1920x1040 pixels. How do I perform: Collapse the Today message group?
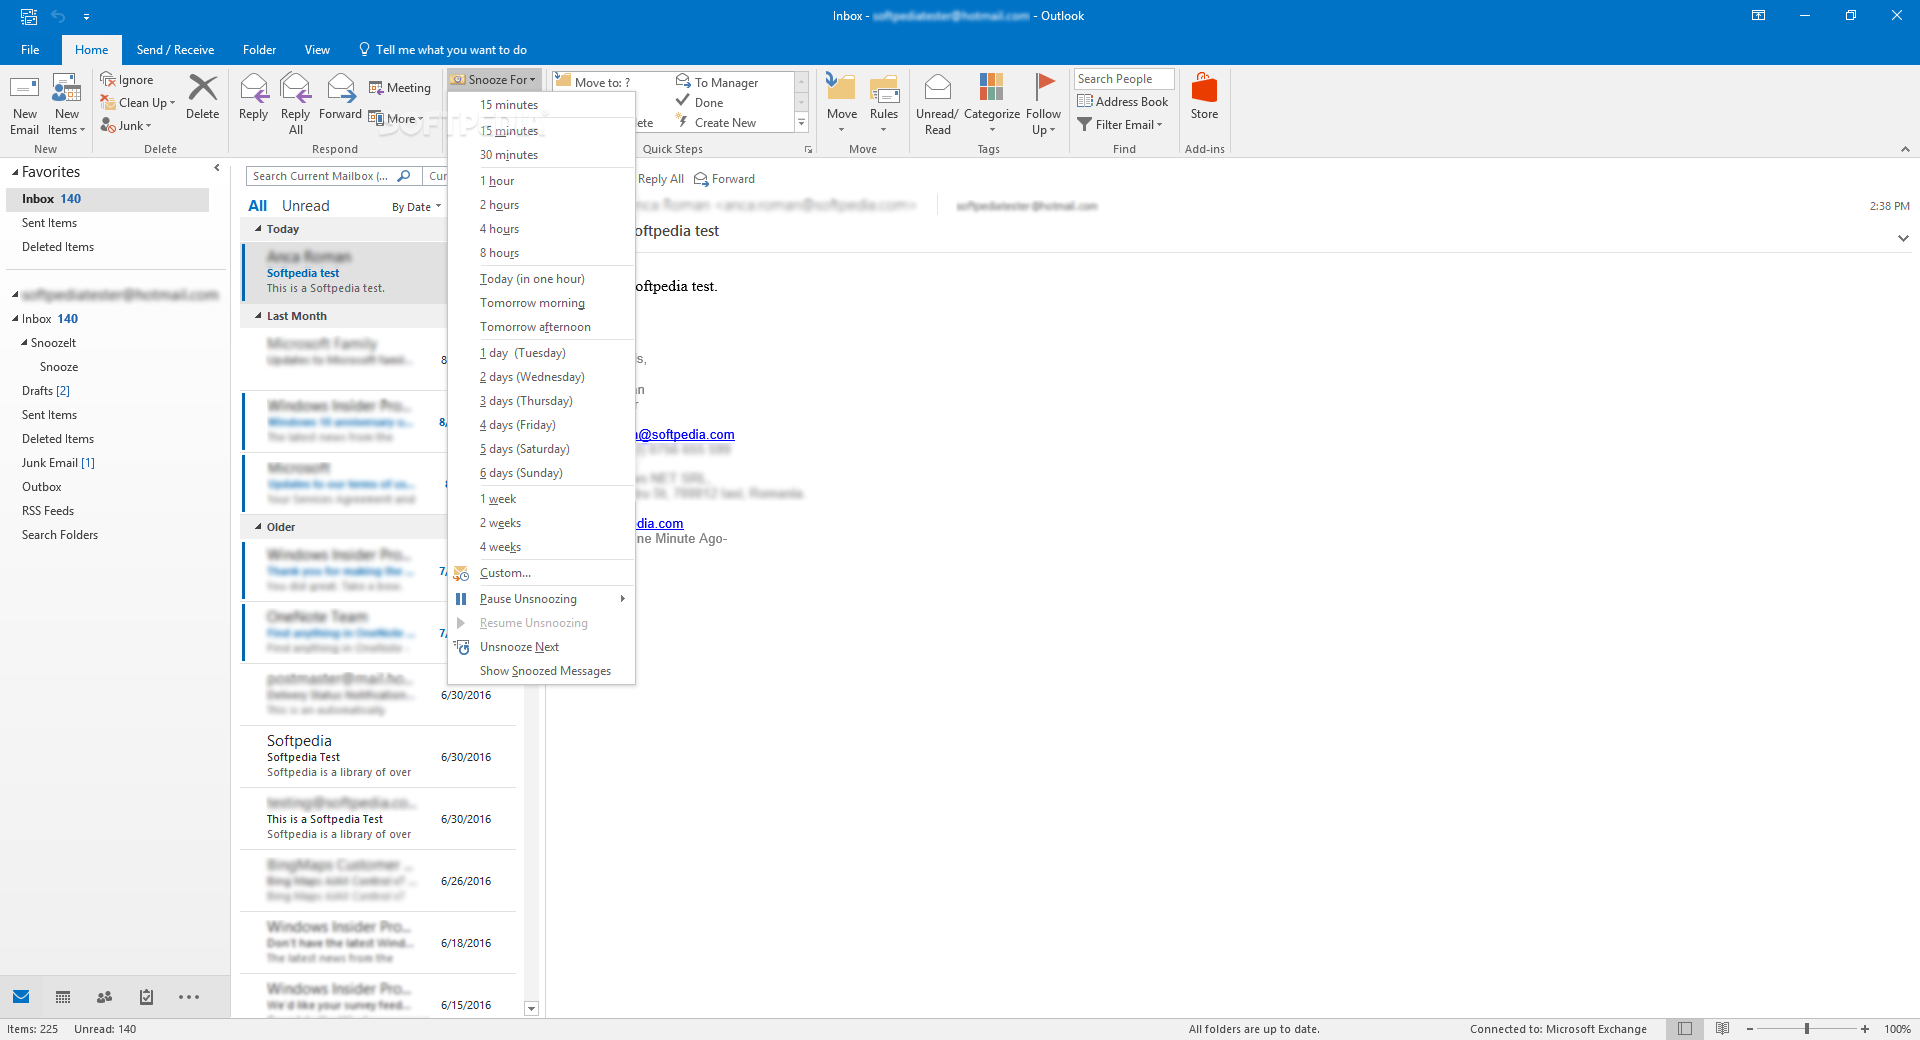(258, 229)
